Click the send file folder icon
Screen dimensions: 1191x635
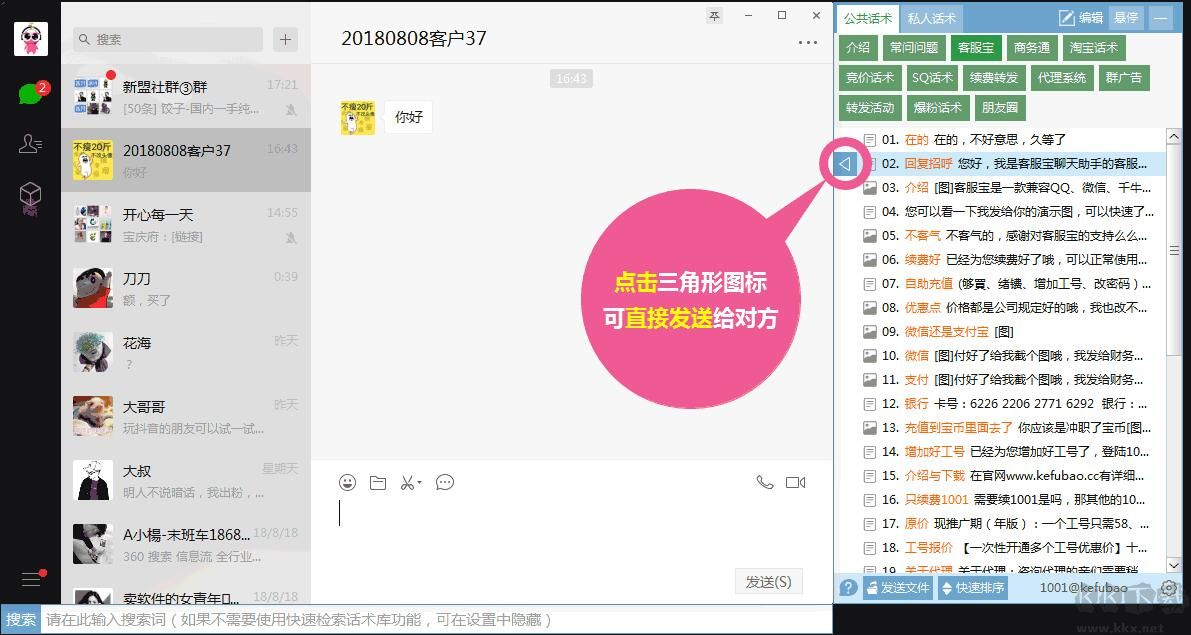point(377,482)
